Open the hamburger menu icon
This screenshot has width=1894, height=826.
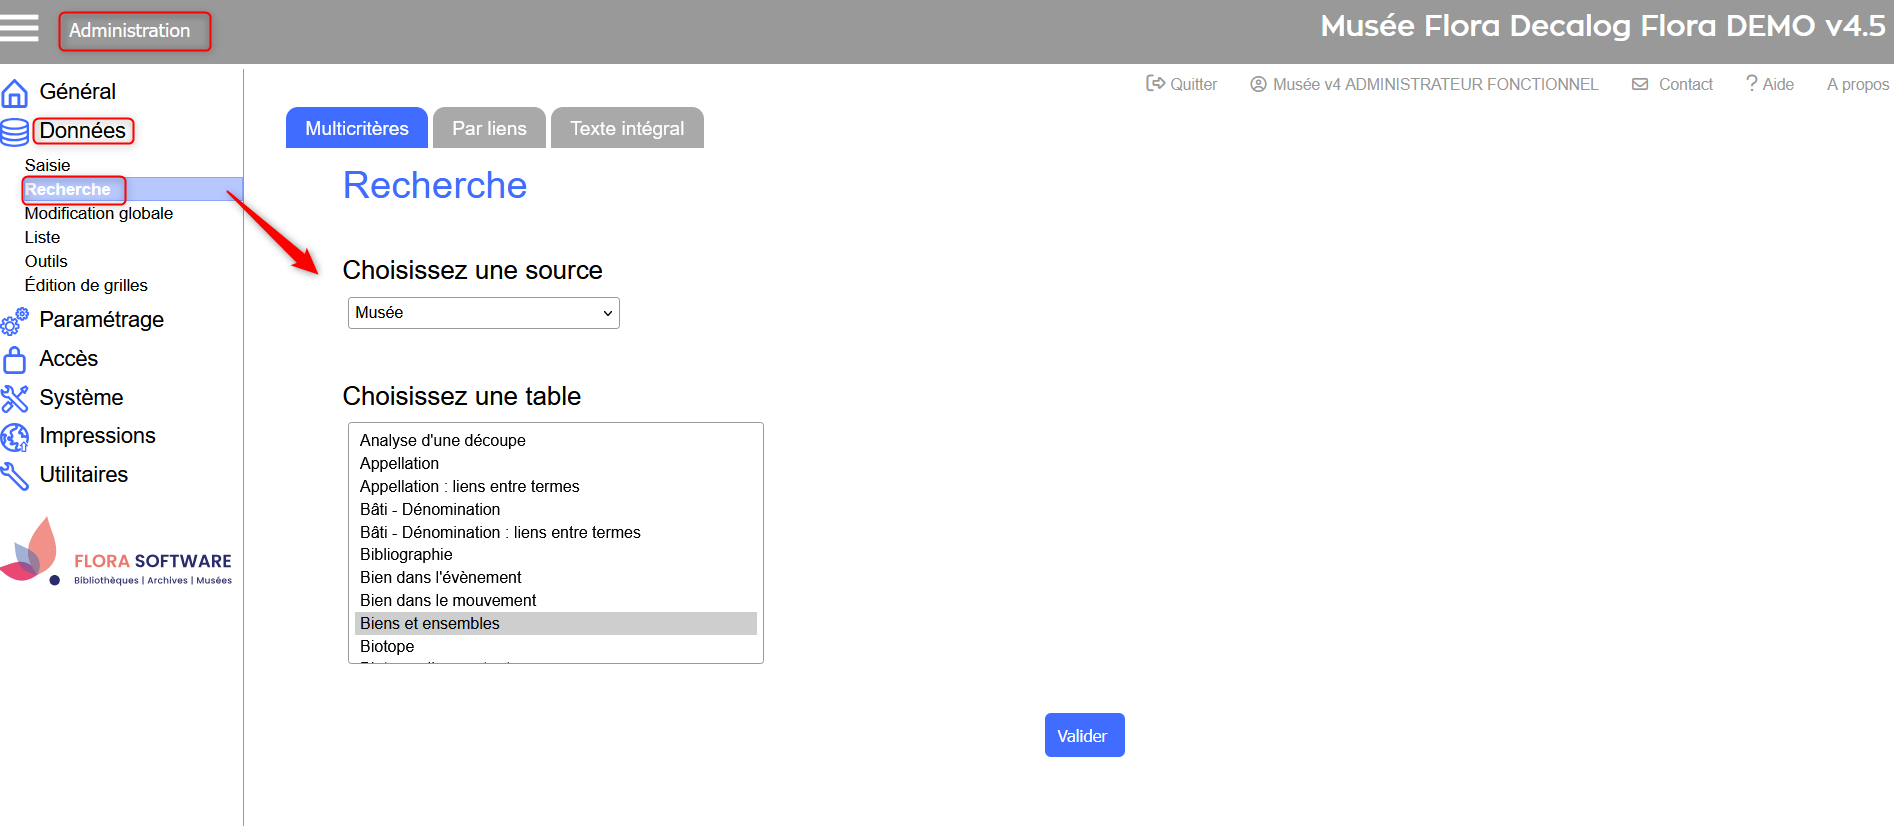point(19,28)
